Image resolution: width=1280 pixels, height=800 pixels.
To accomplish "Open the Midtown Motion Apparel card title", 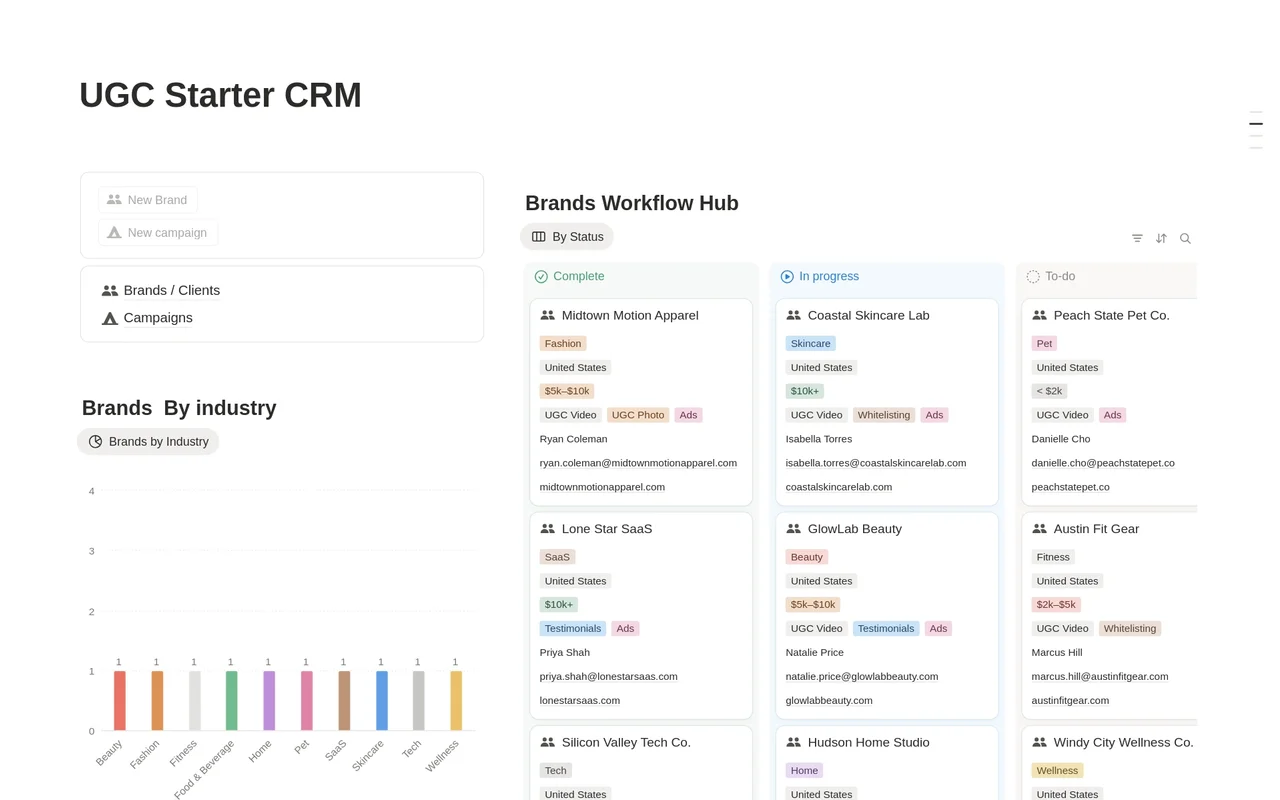I will pos(630,315).
